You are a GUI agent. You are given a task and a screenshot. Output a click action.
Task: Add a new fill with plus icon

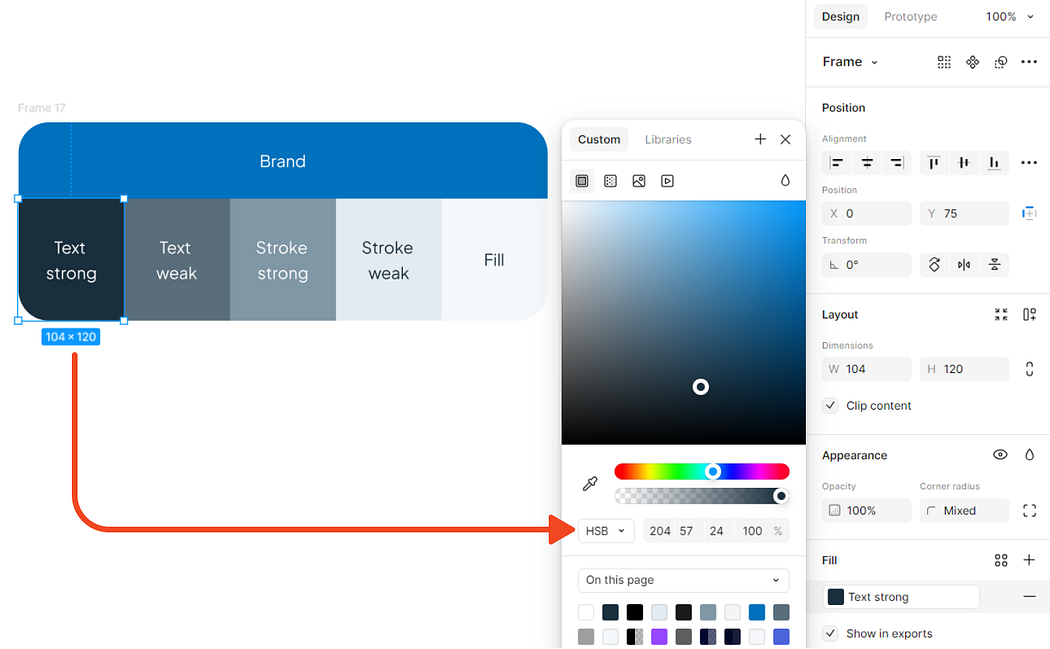click(x=1029, y=560)
